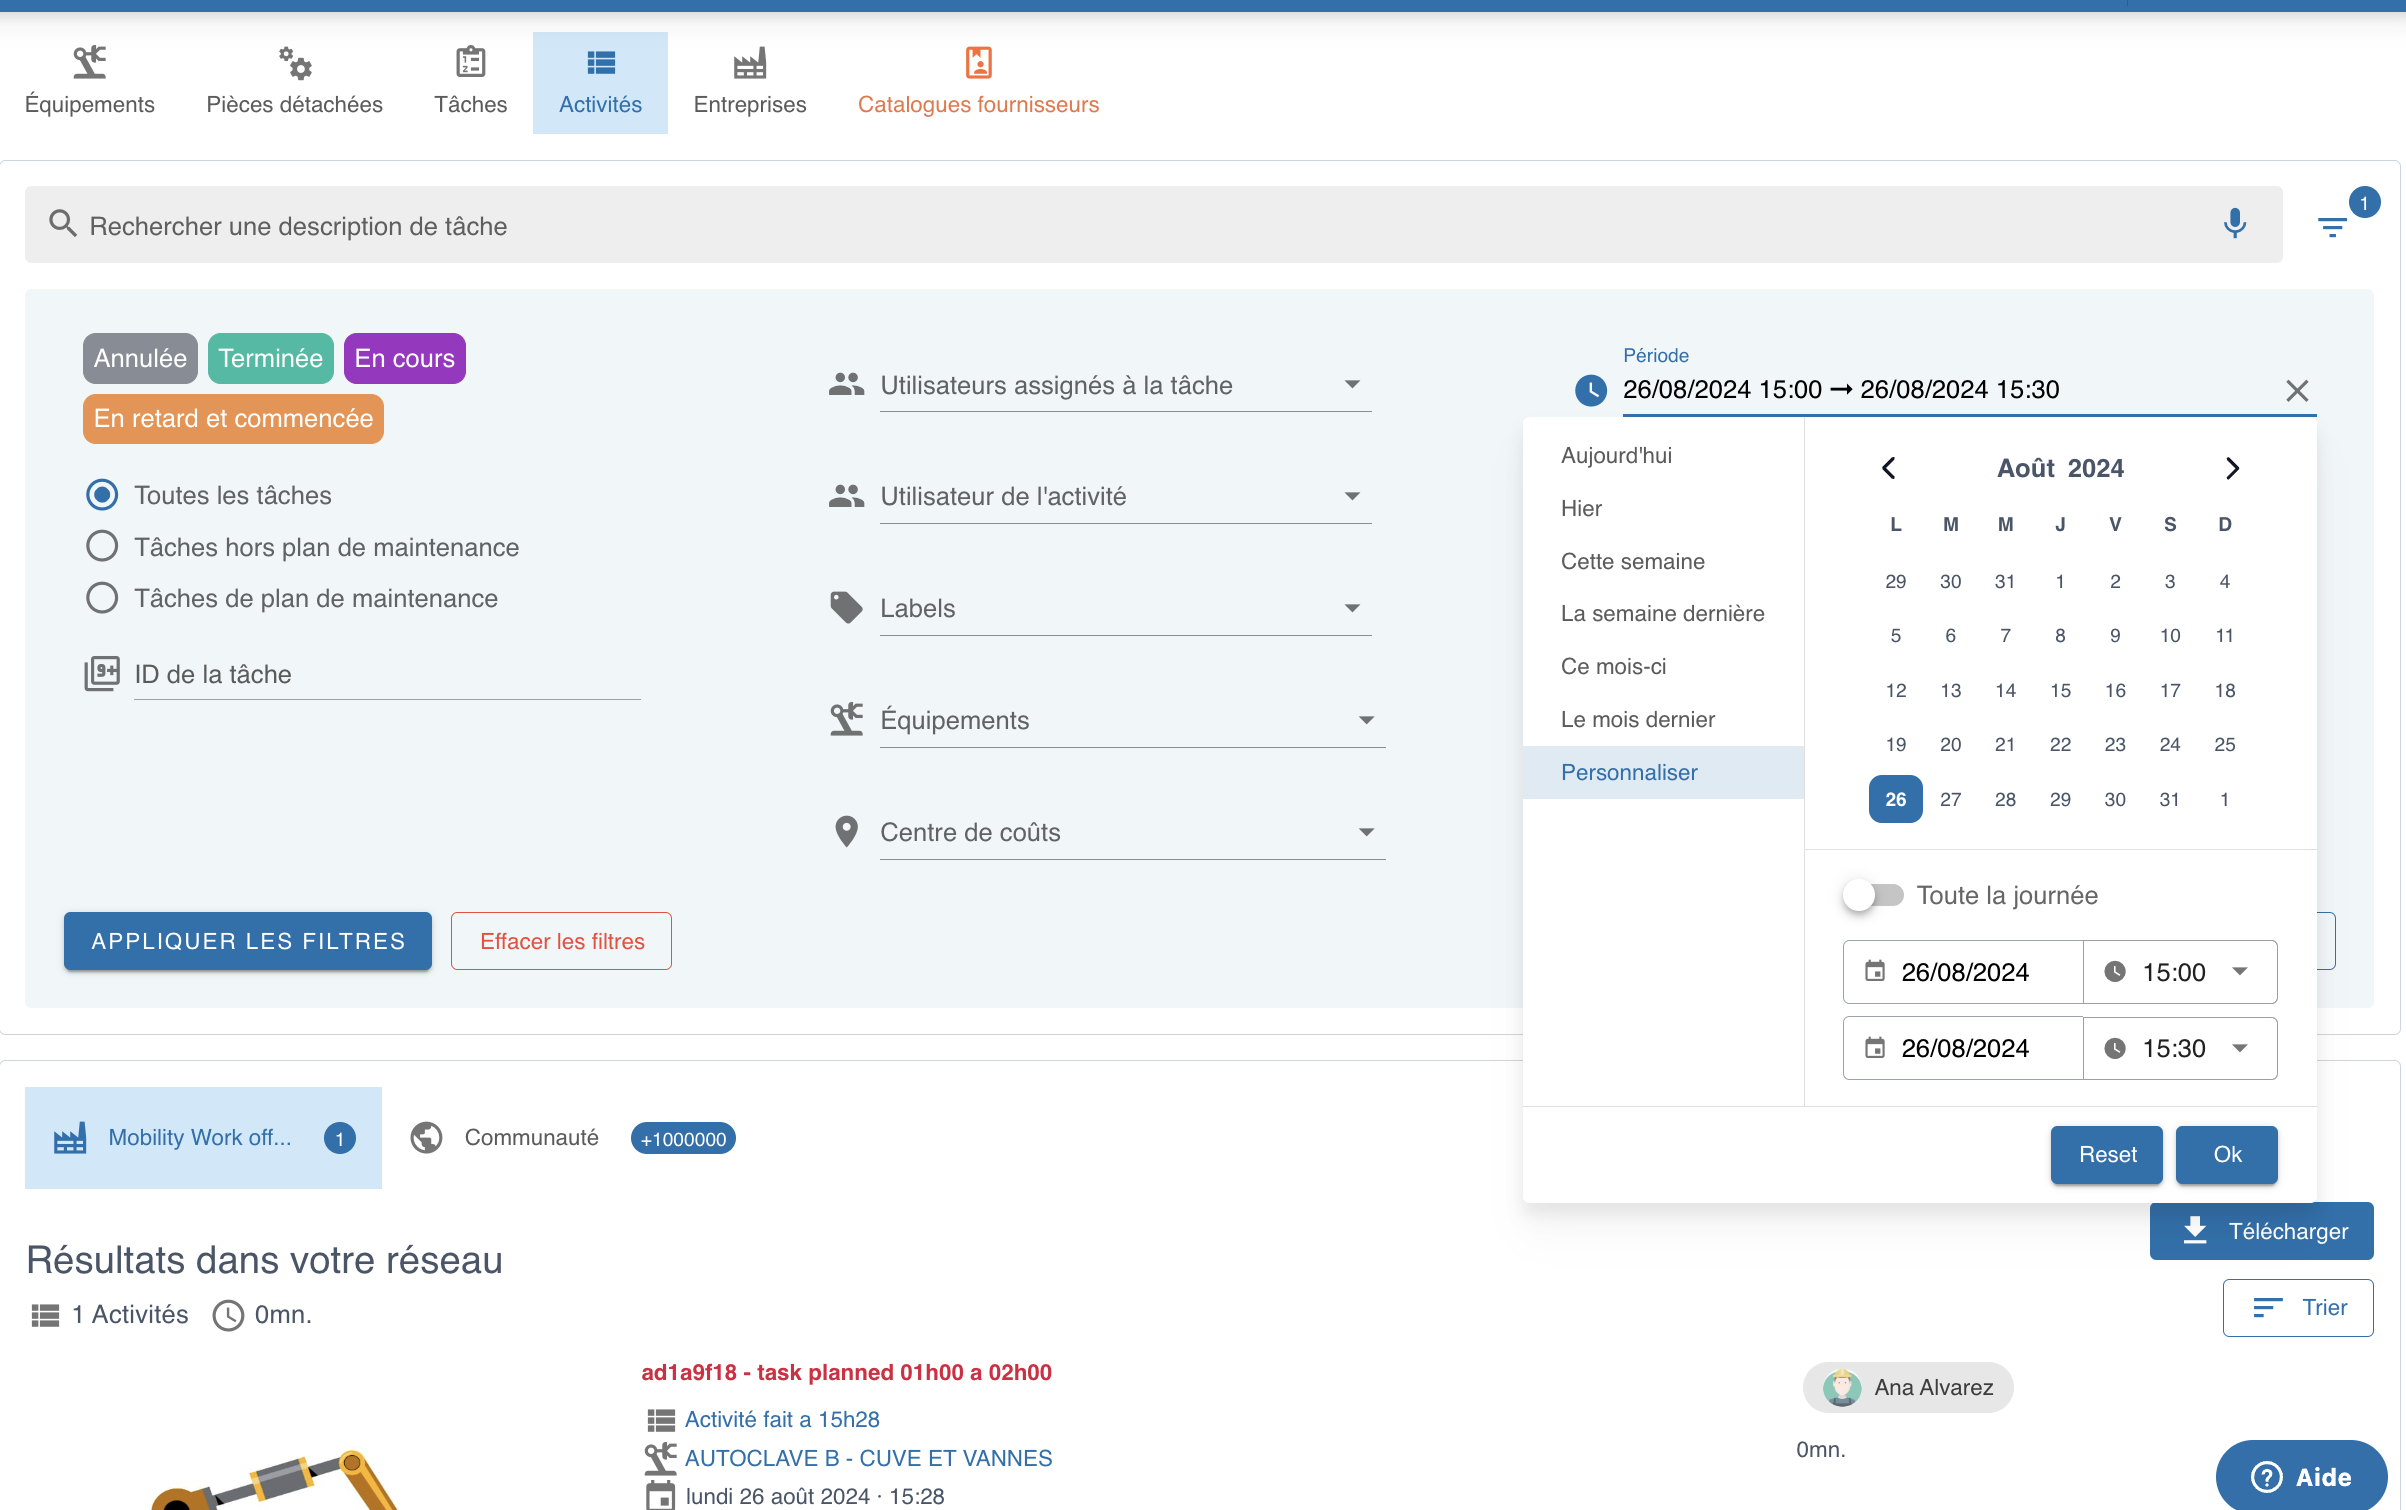Choose the Ce mois-ci period preset
This screenshot has width=2406, height=1510.
click(1613, 666)
